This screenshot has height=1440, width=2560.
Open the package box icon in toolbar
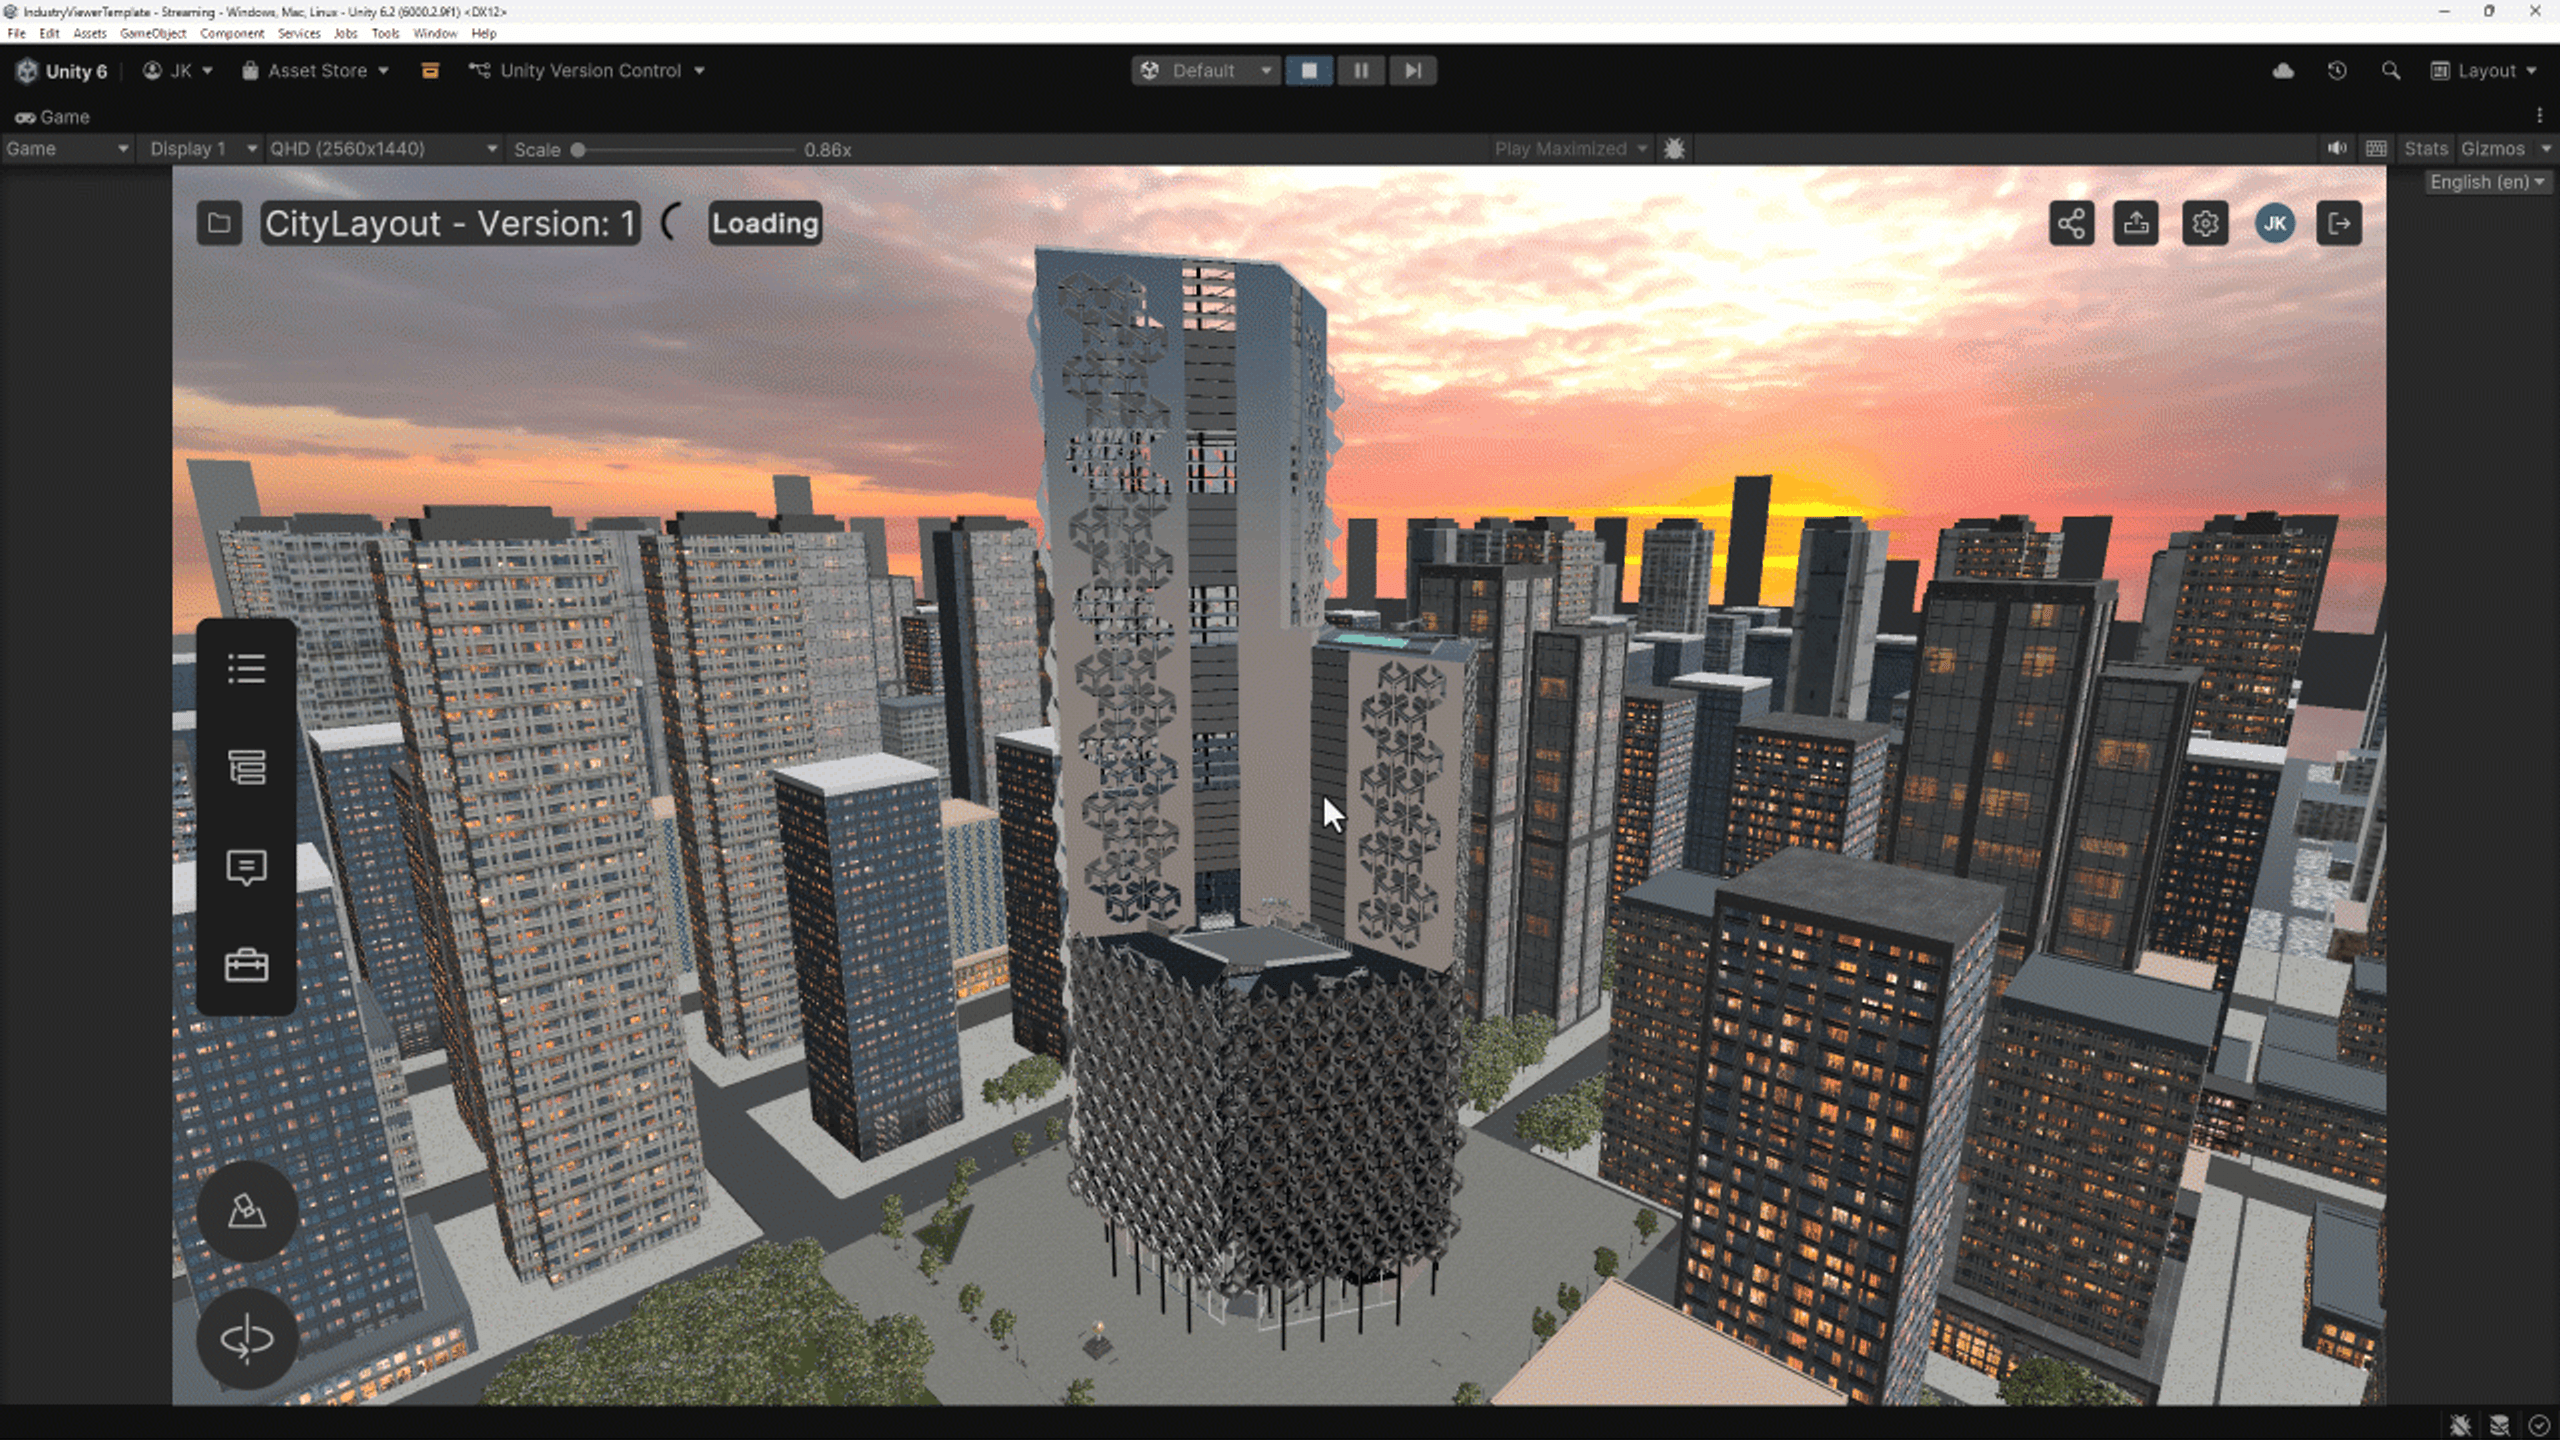(x=430, y=71)
